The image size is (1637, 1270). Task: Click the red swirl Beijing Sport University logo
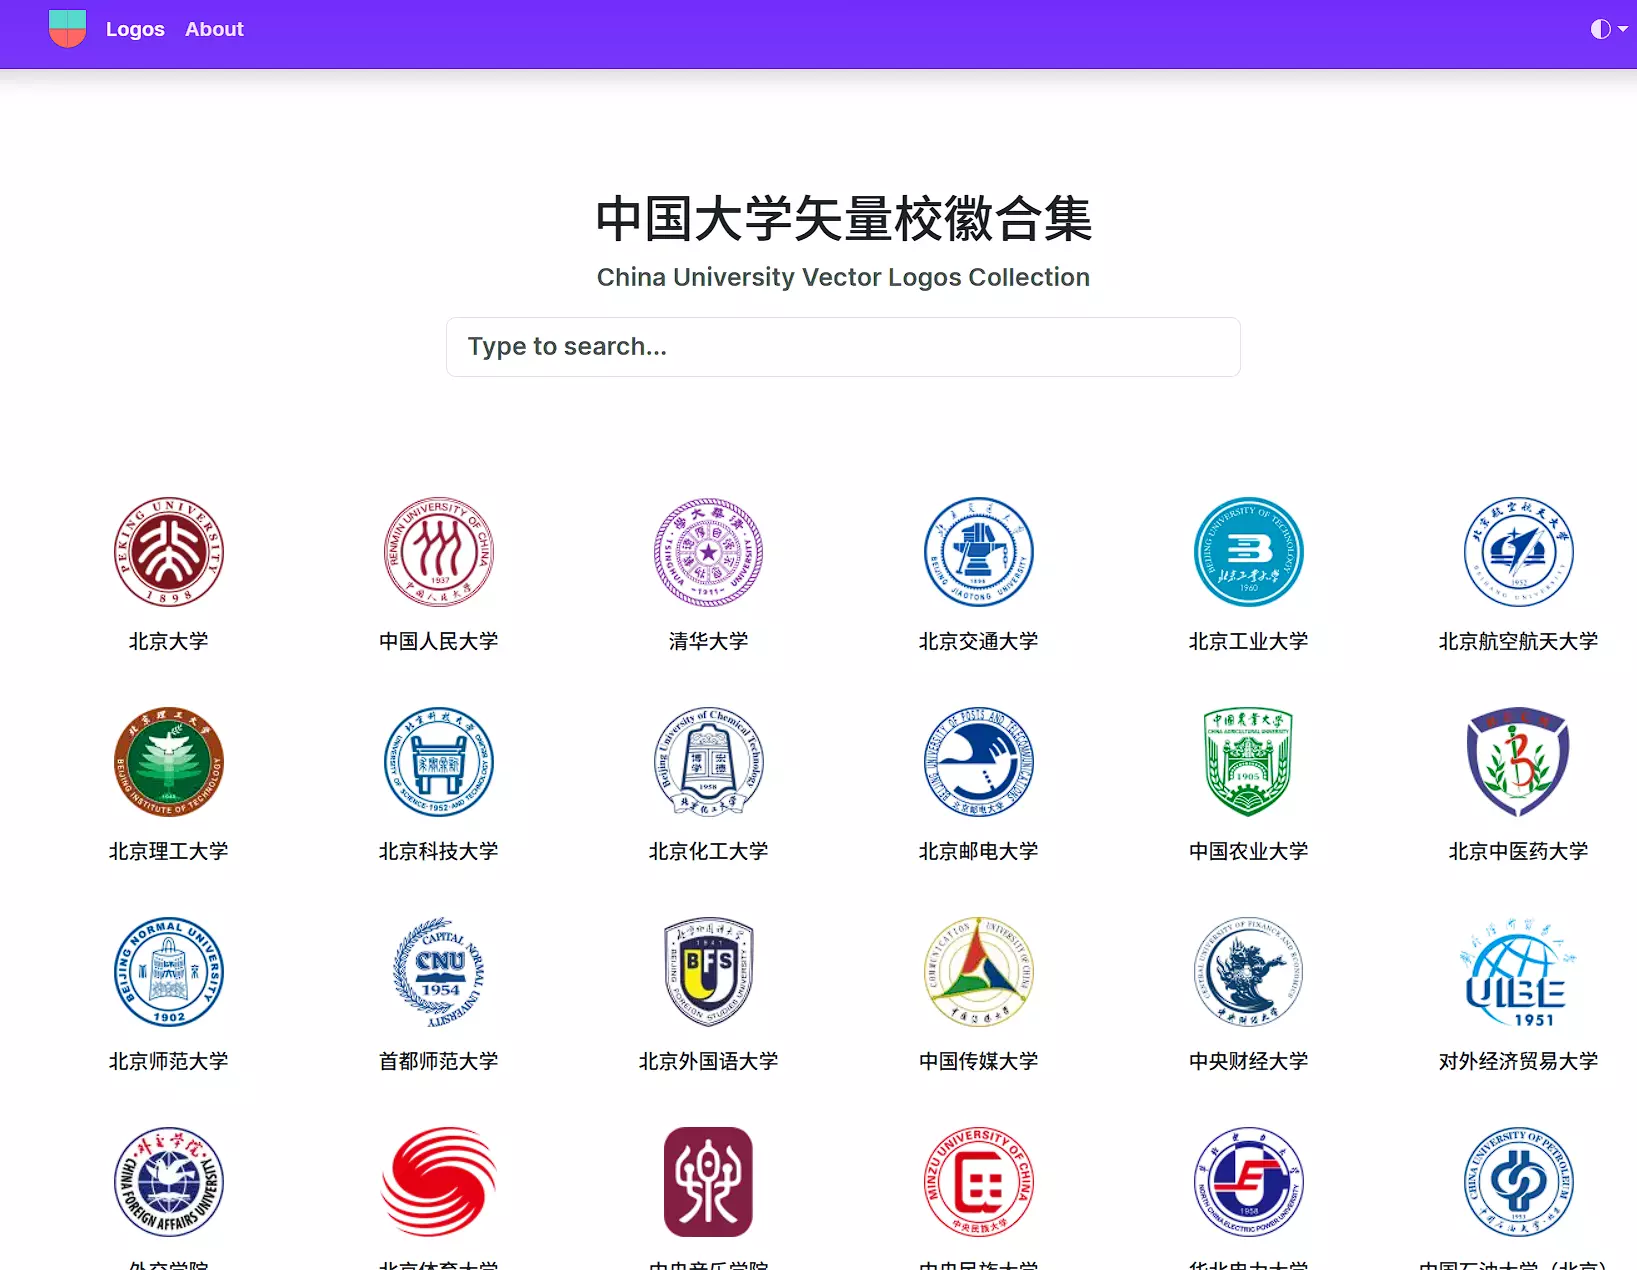pyautogui.click(x=438, y=1182)
